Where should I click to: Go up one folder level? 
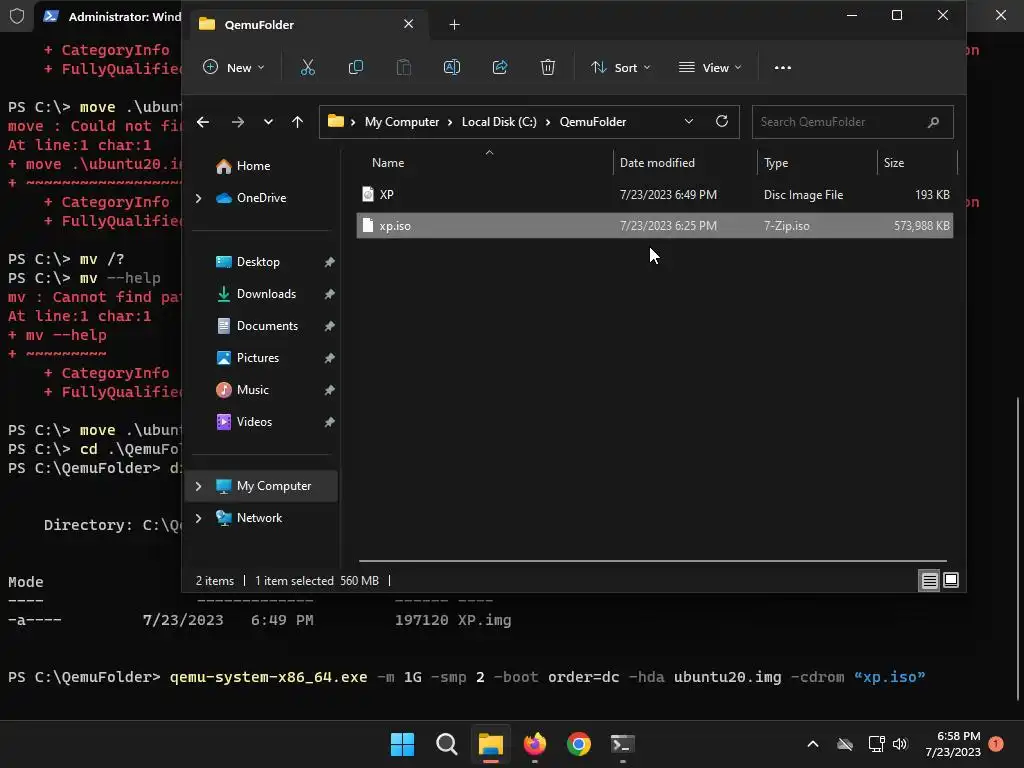coord(297,122)
